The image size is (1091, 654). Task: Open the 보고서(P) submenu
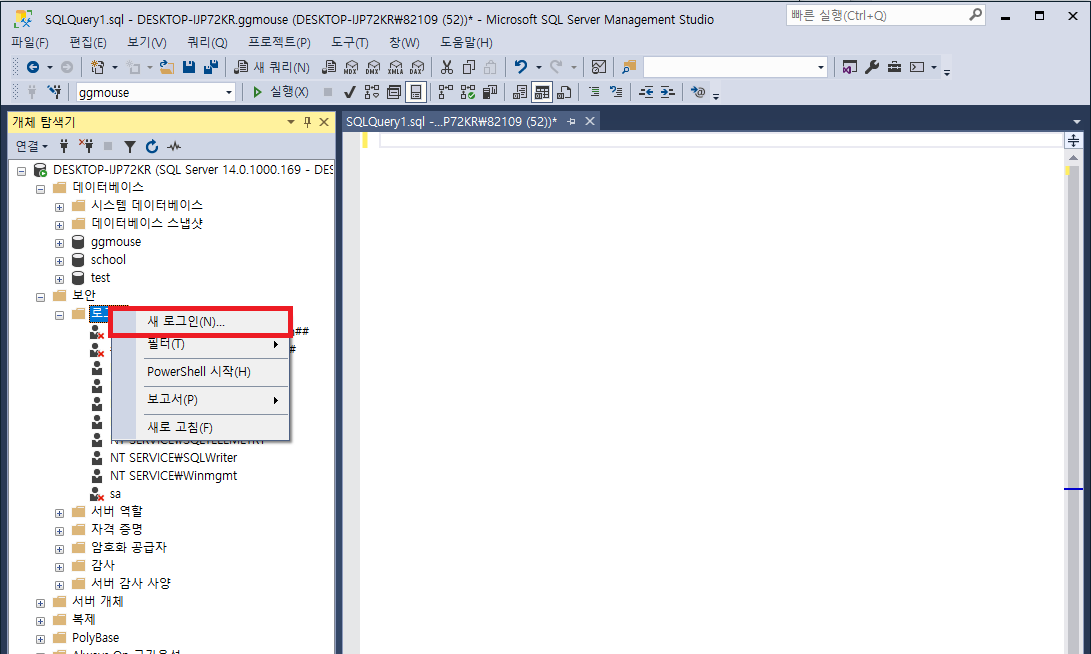coord(200,399)
